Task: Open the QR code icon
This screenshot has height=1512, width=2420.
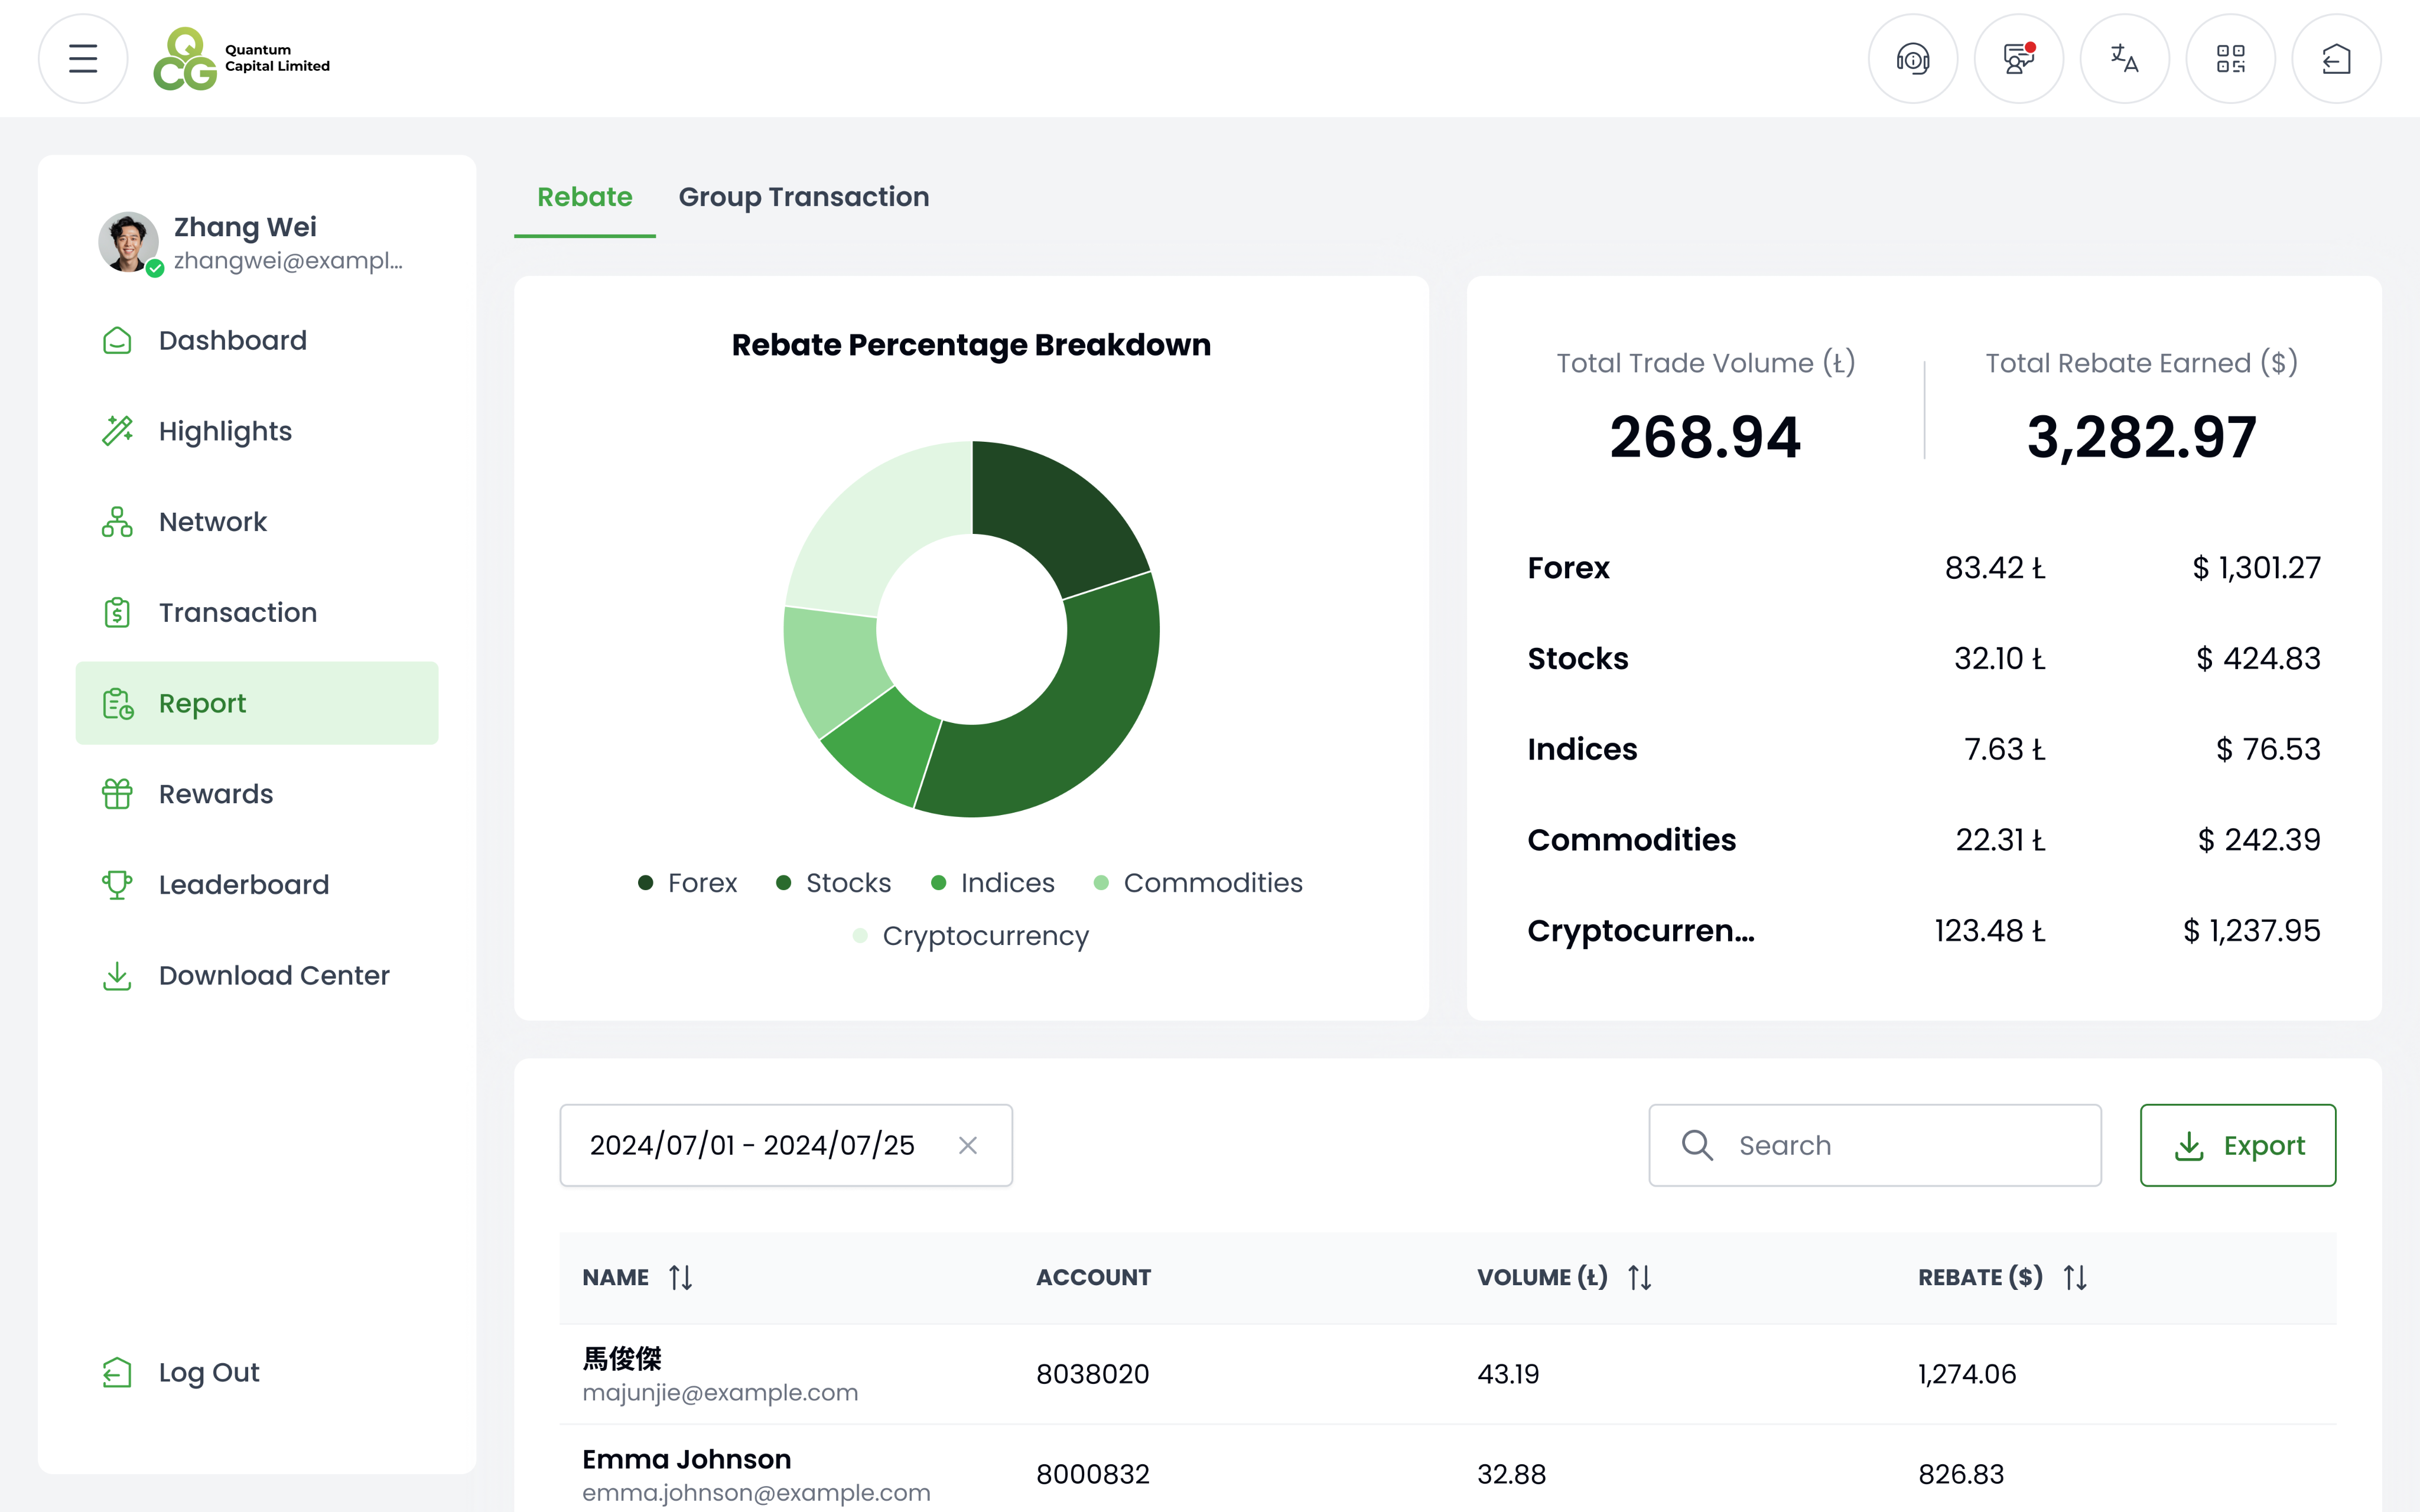Action: (x=2230, y=59)
